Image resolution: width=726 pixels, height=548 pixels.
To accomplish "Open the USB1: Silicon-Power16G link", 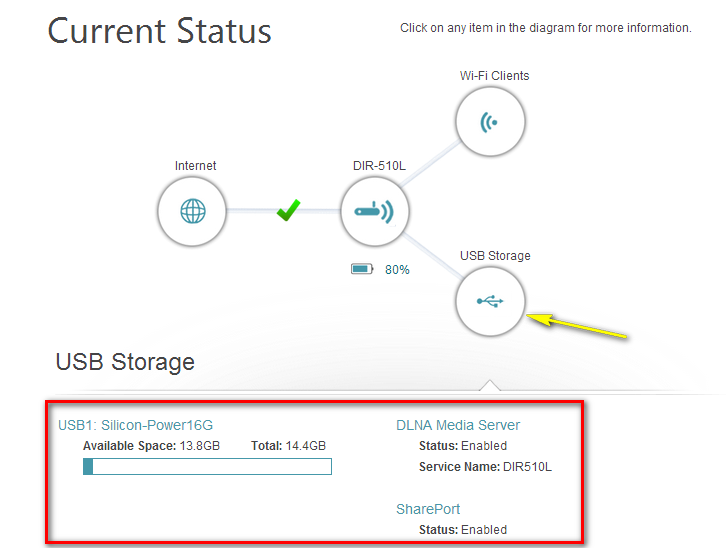I will [135, 425].
